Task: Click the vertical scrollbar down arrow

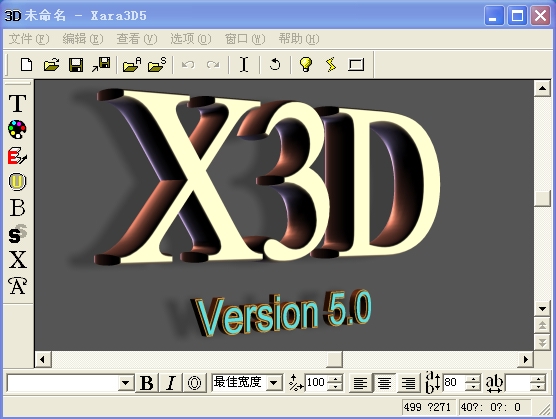Action: click(x=542, y=308)
